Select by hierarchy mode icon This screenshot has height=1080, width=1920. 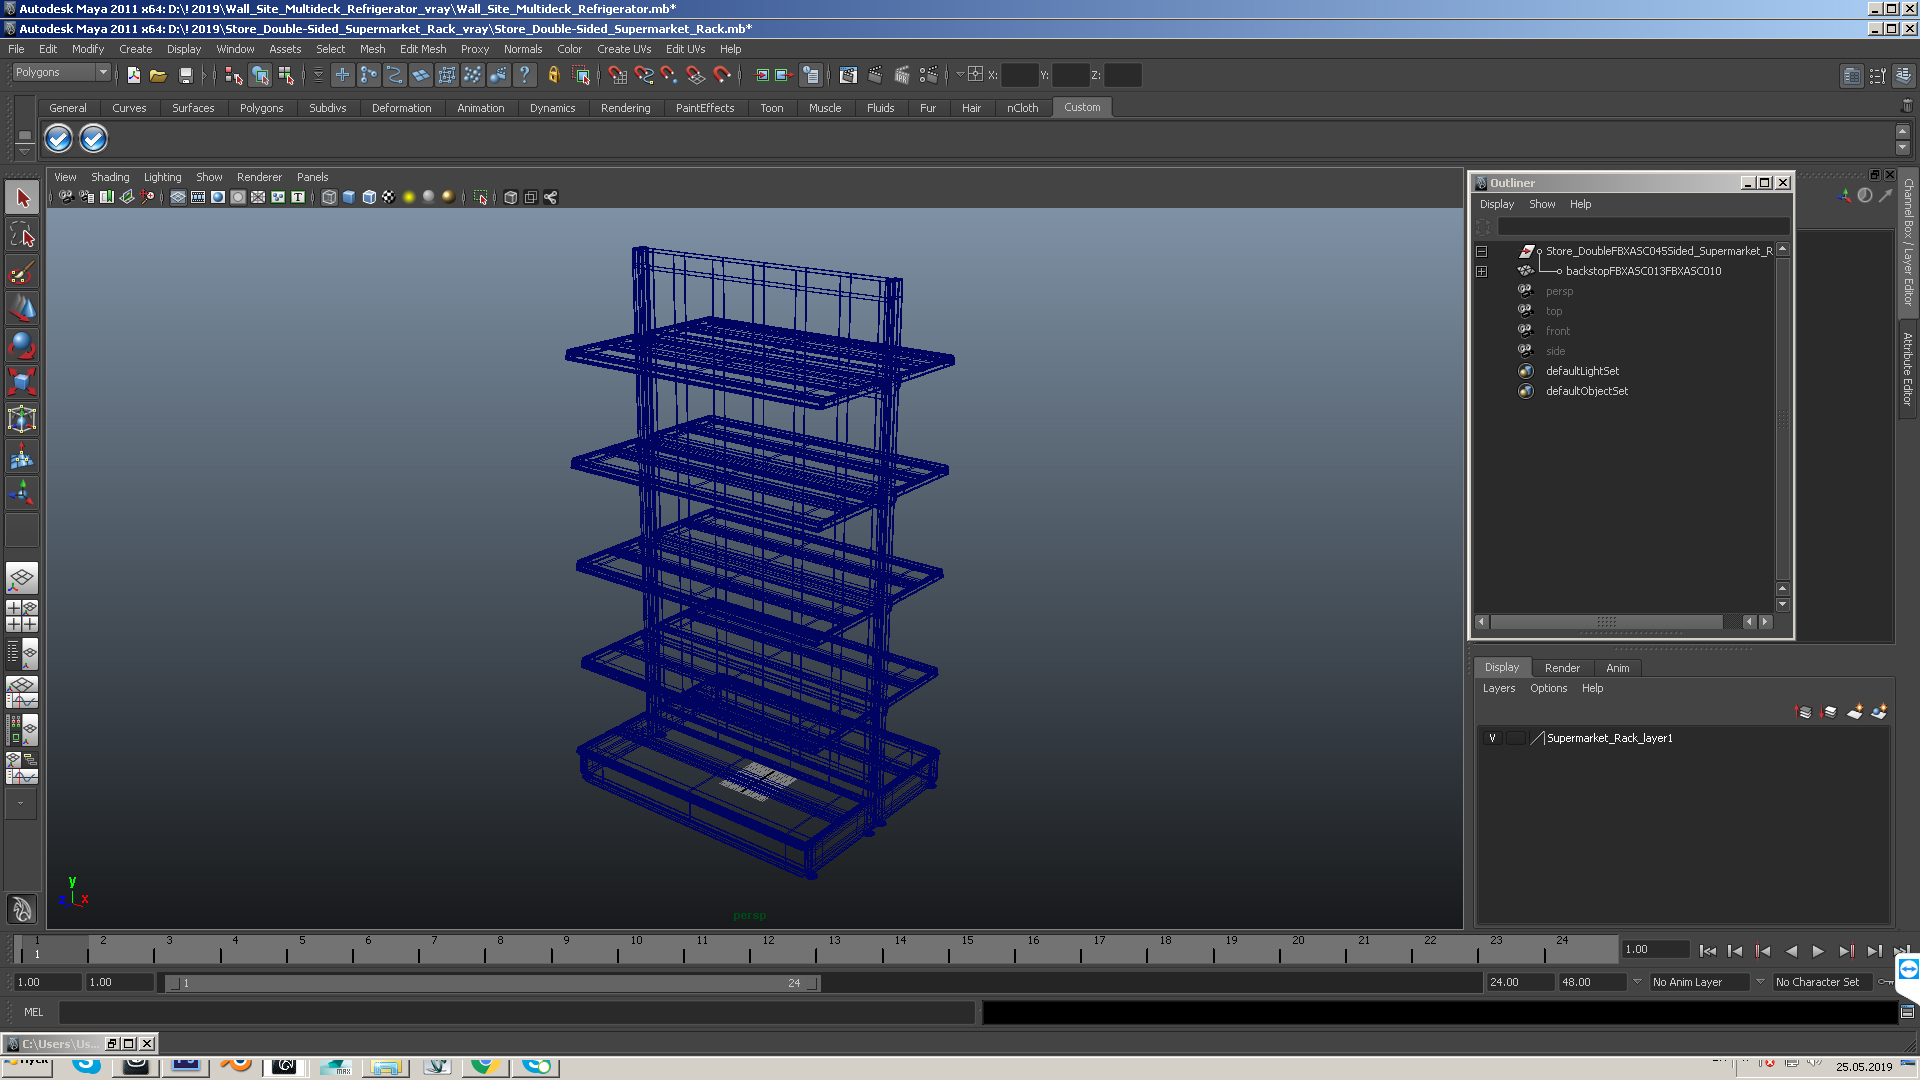[234, 75]
